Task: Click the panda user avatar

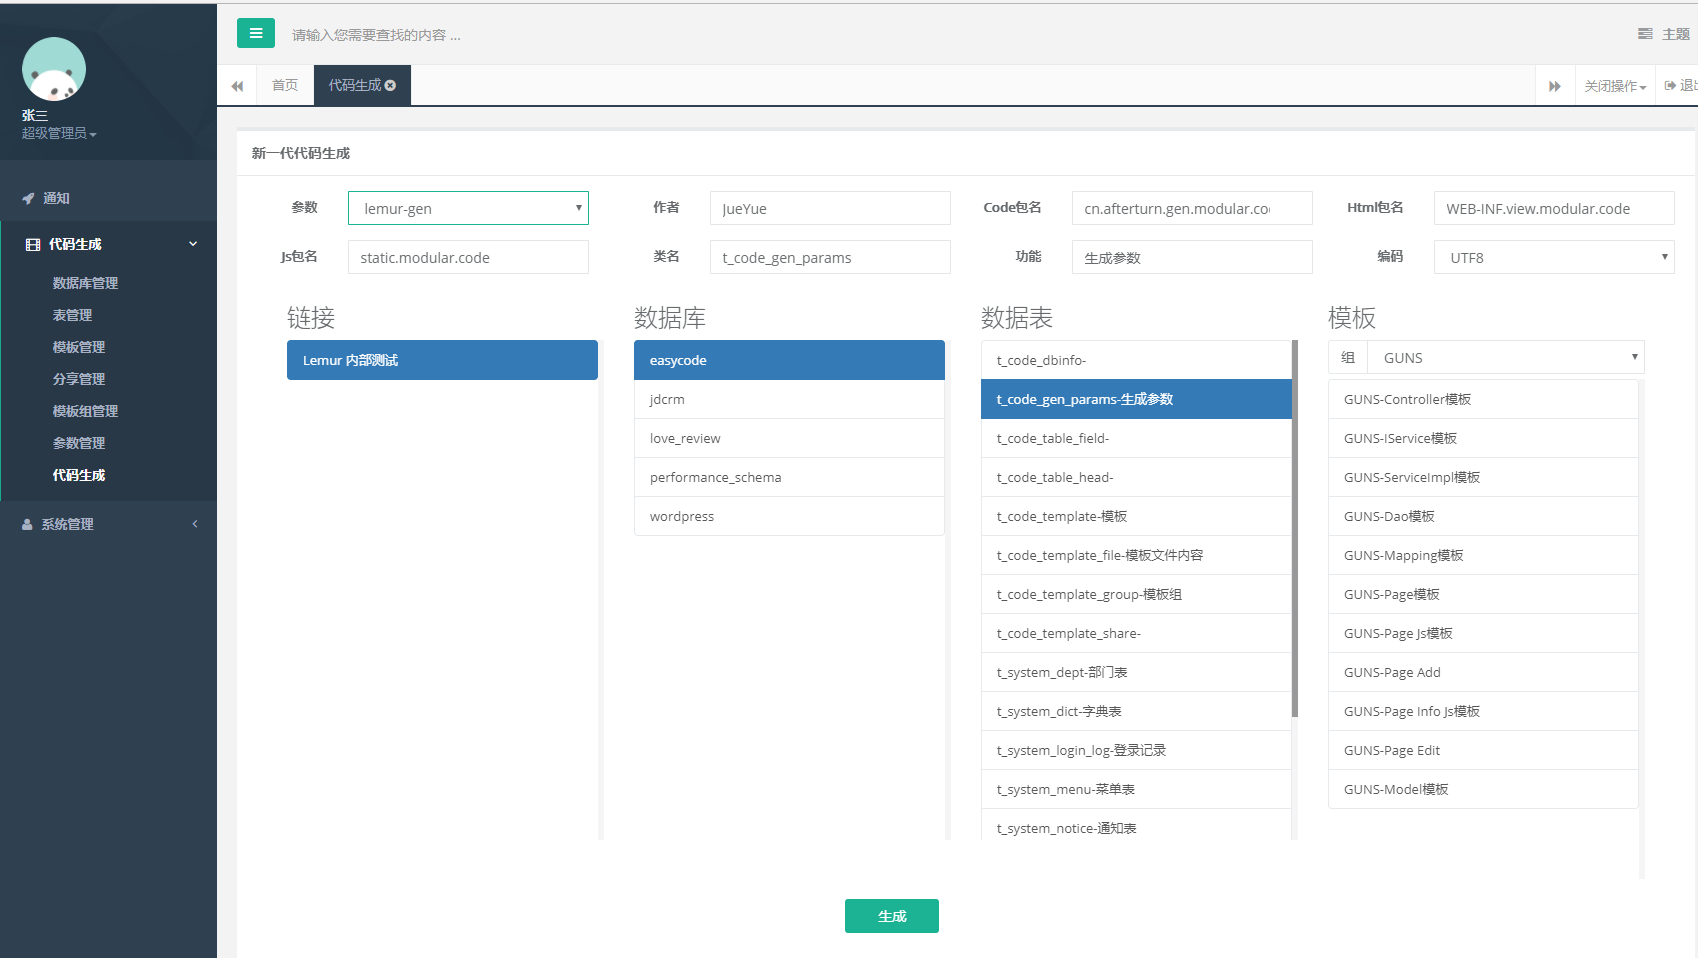Action: pos(54,69)
